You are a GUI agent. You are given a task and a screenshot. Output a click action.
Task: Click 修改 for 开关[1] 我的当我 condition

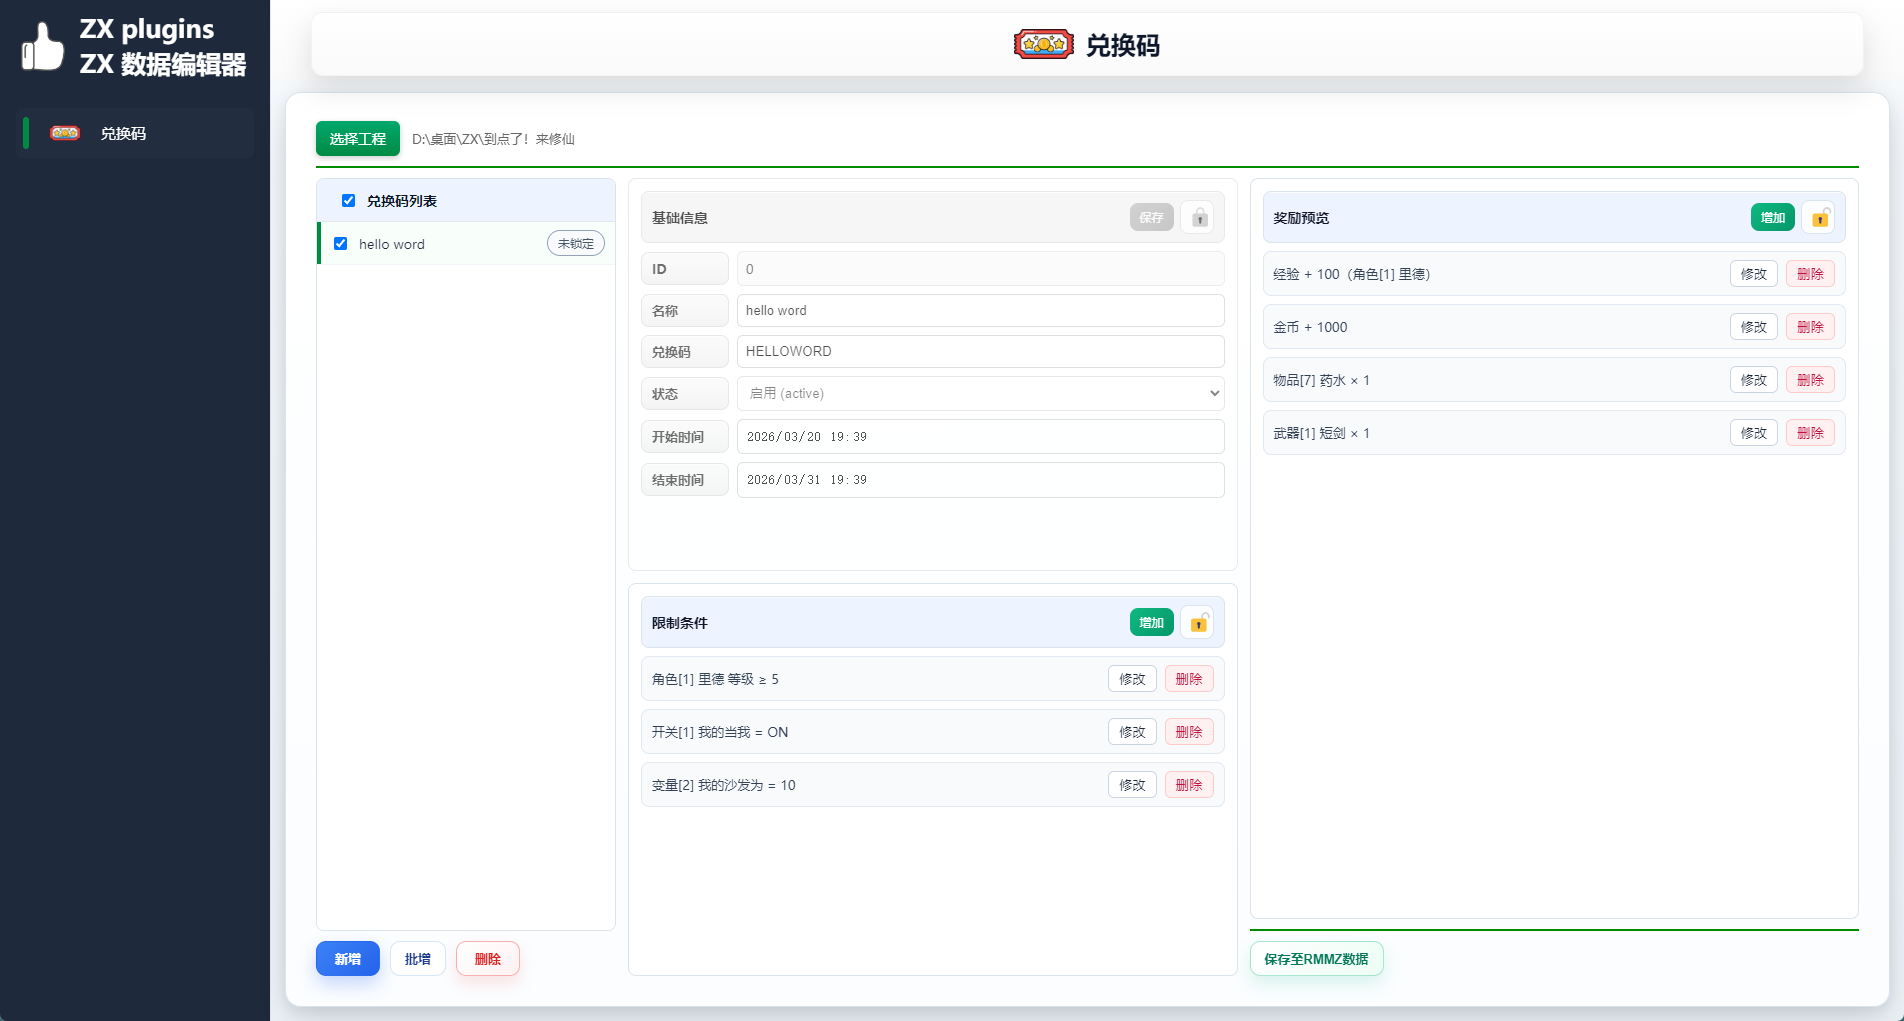(1132, 732)
